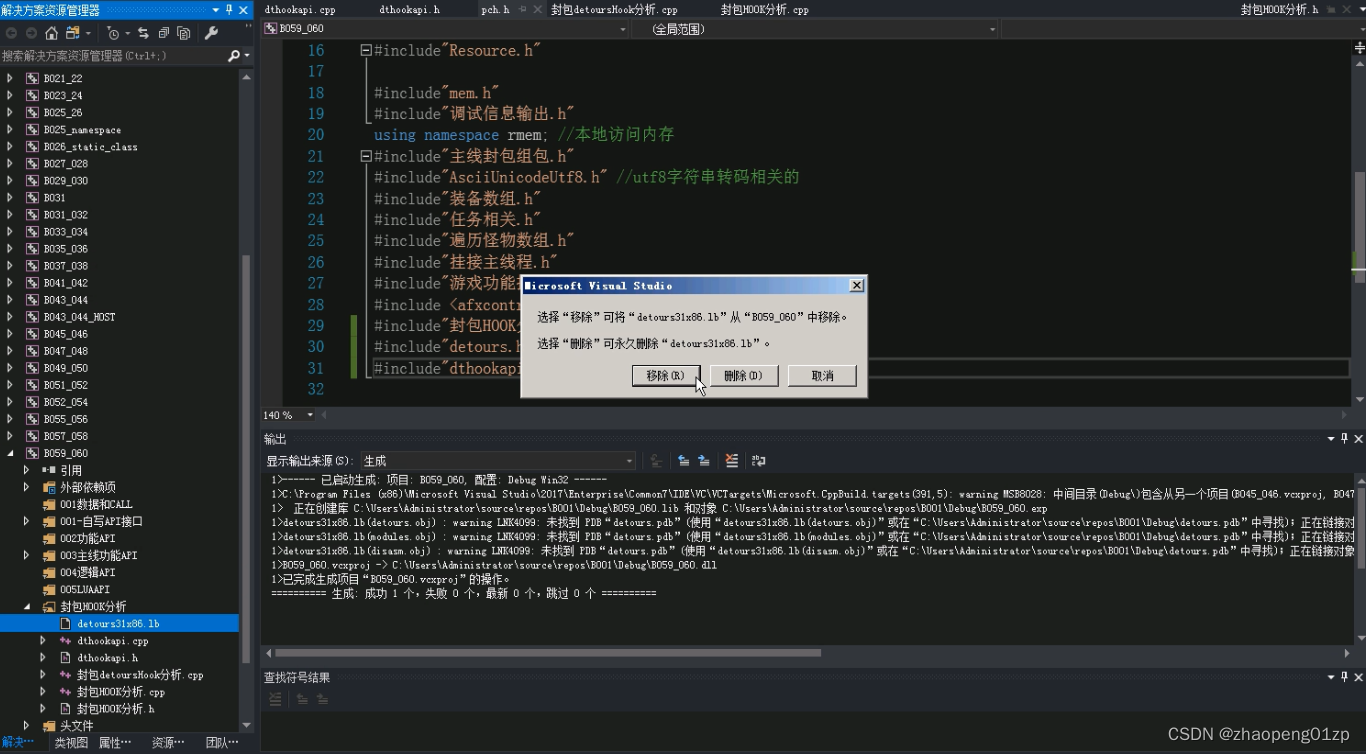Viewport: 1366px width, 754px height.
Task: Click the search magnifier in Solution Explorer
Action: (234, 56)
